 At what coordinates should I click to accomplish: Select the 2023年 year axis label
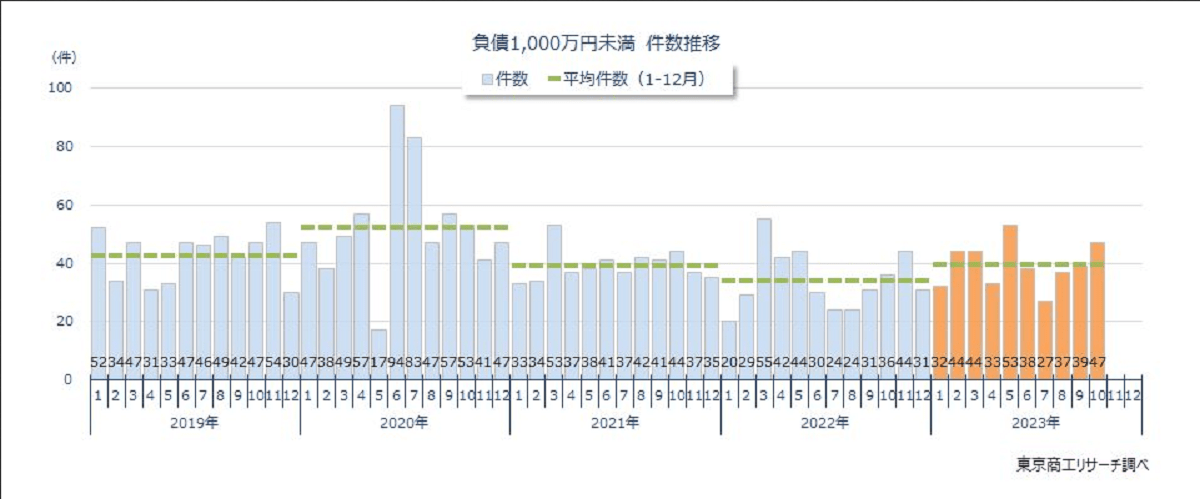pyautogui.click(x=1035, y=423)
